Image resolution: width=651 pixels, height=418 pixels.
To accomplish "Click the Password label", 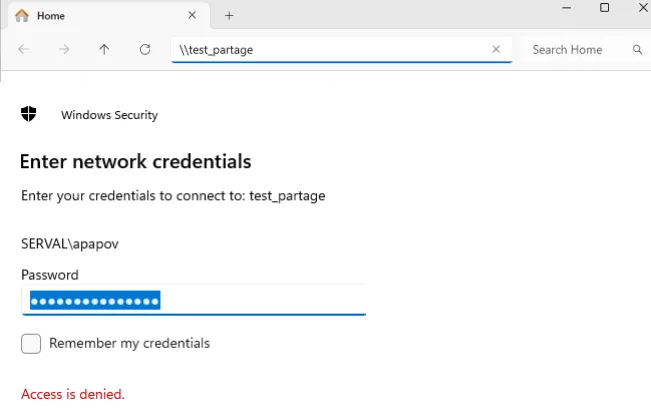I will click(50, 275).
